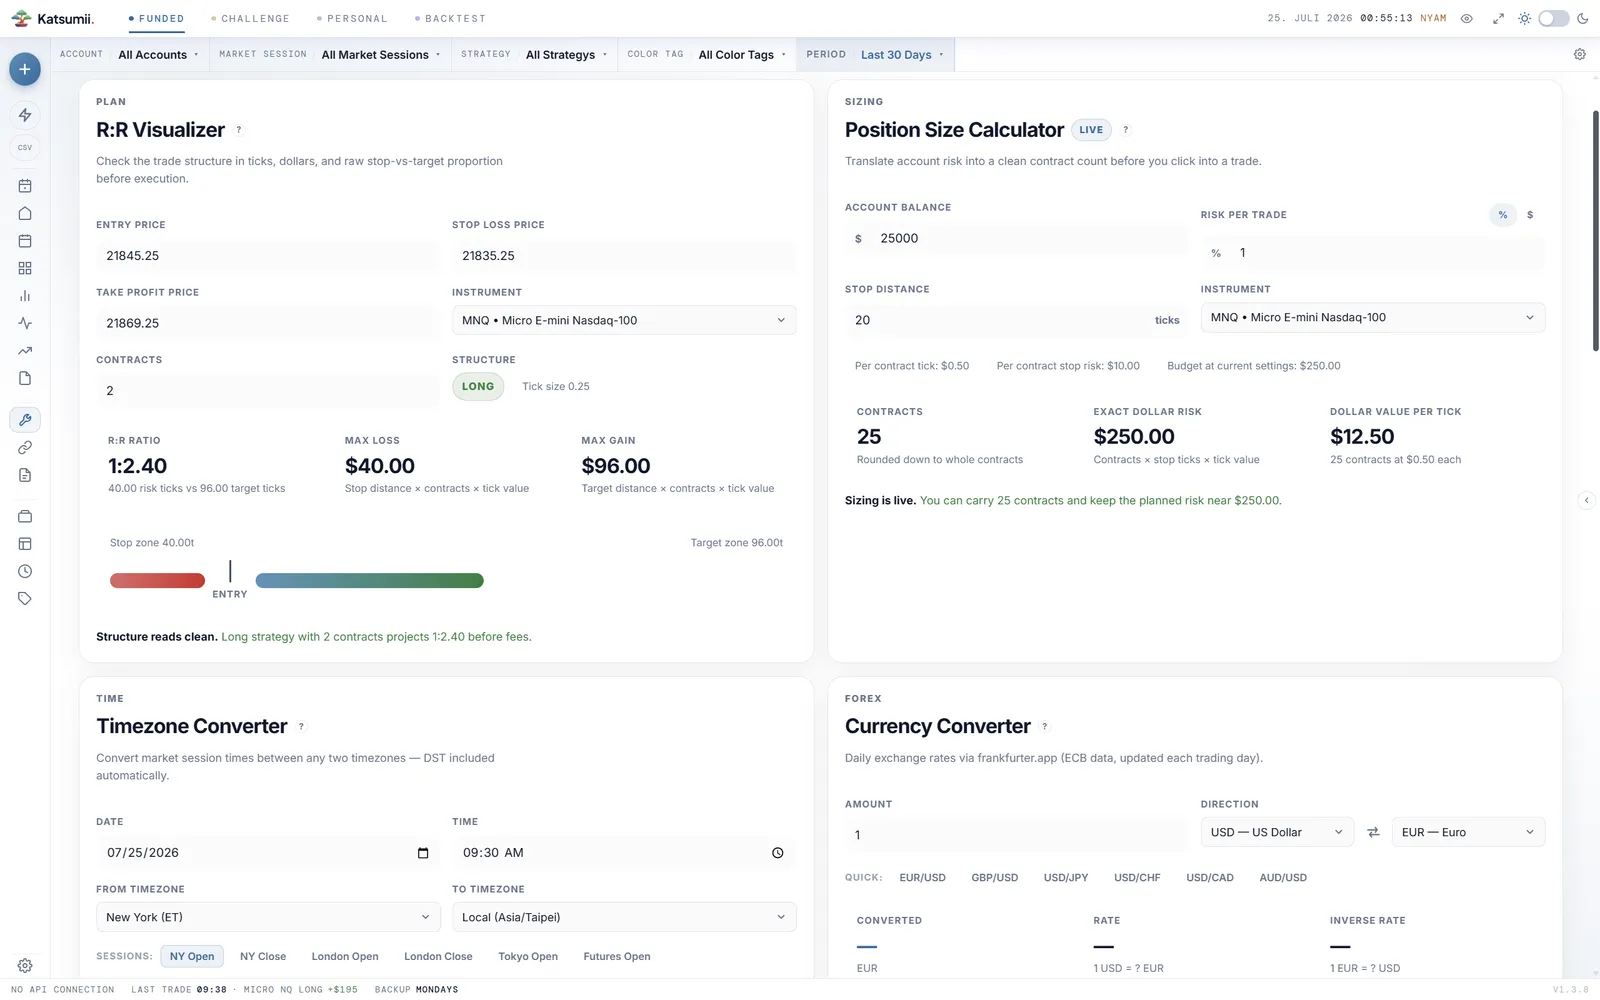Click the calendar picker icon in Date field

[x=423, y=853]
